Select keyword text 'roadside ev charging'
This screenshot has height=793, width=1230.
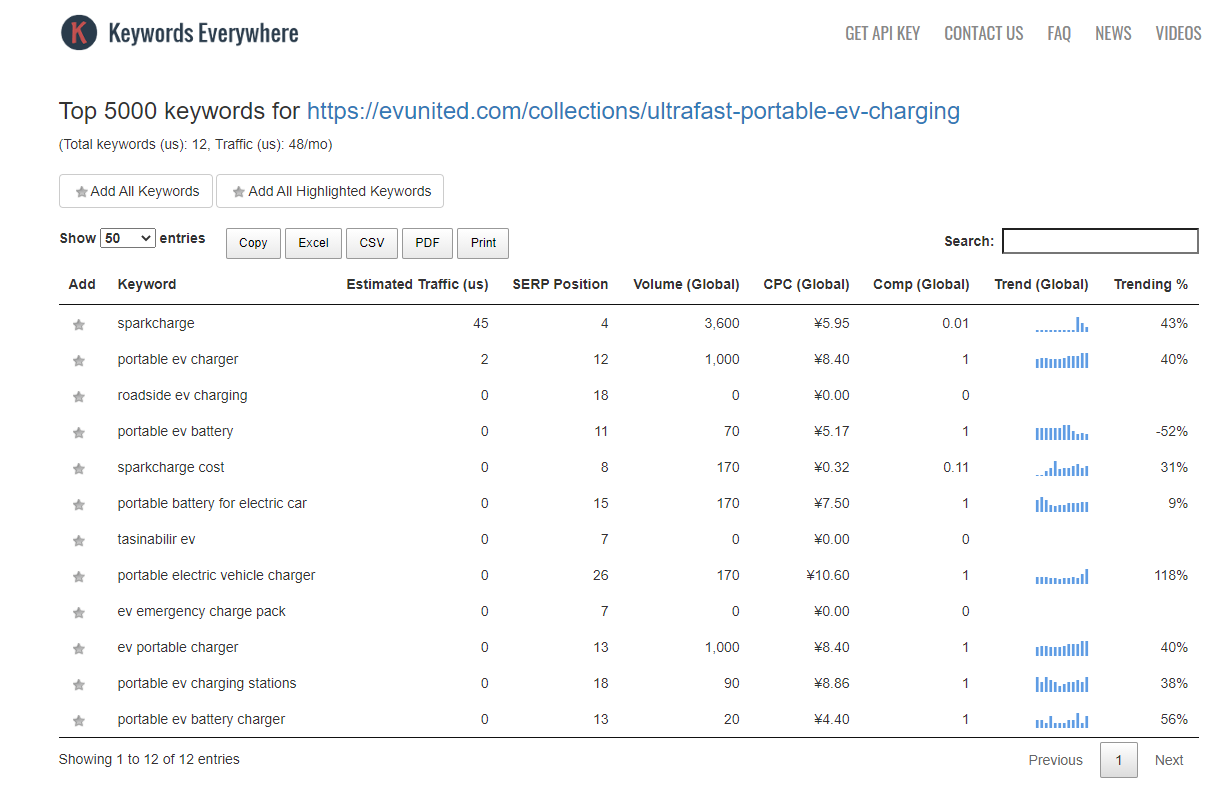pos(182,395)
